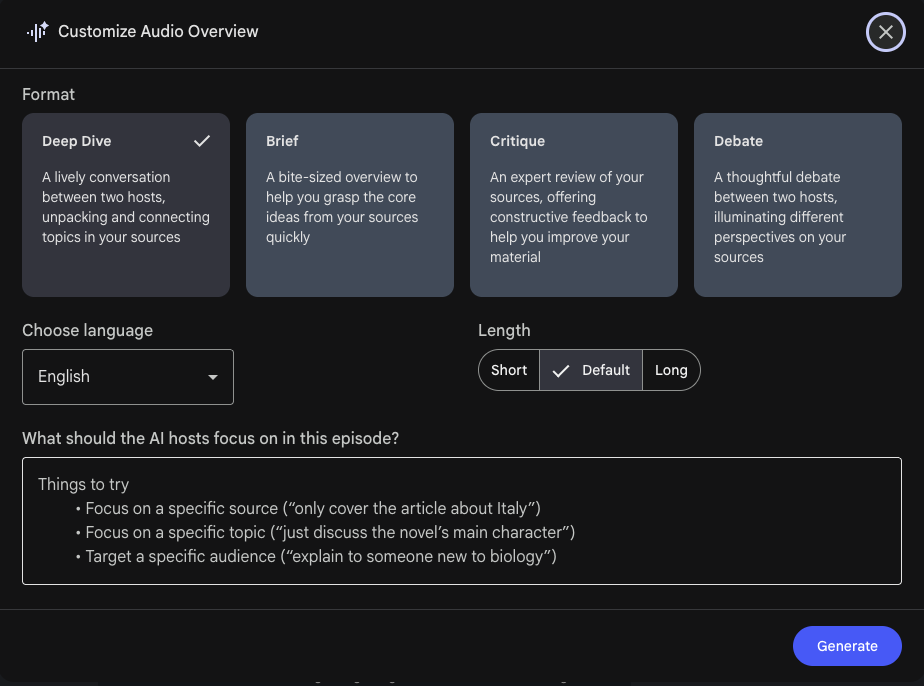
Task: Select the Deep Dive format
Action: (125, 205)
